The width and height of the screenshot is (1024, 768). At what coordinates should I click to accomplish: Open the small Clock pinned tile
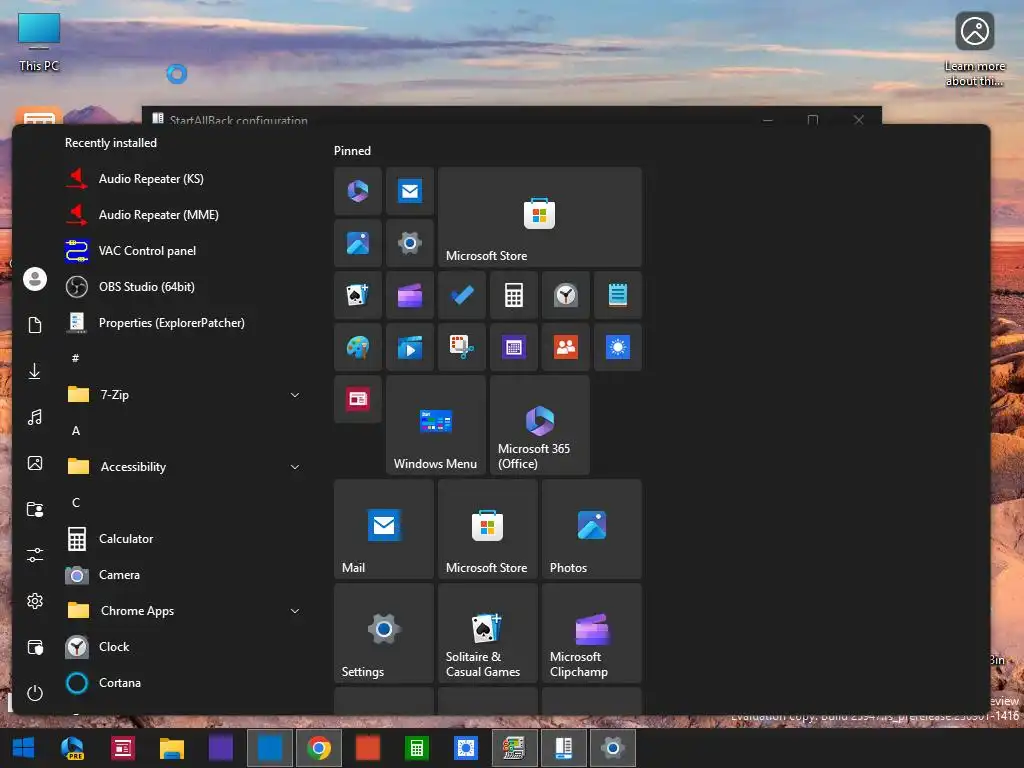click(x=566, y=295)
